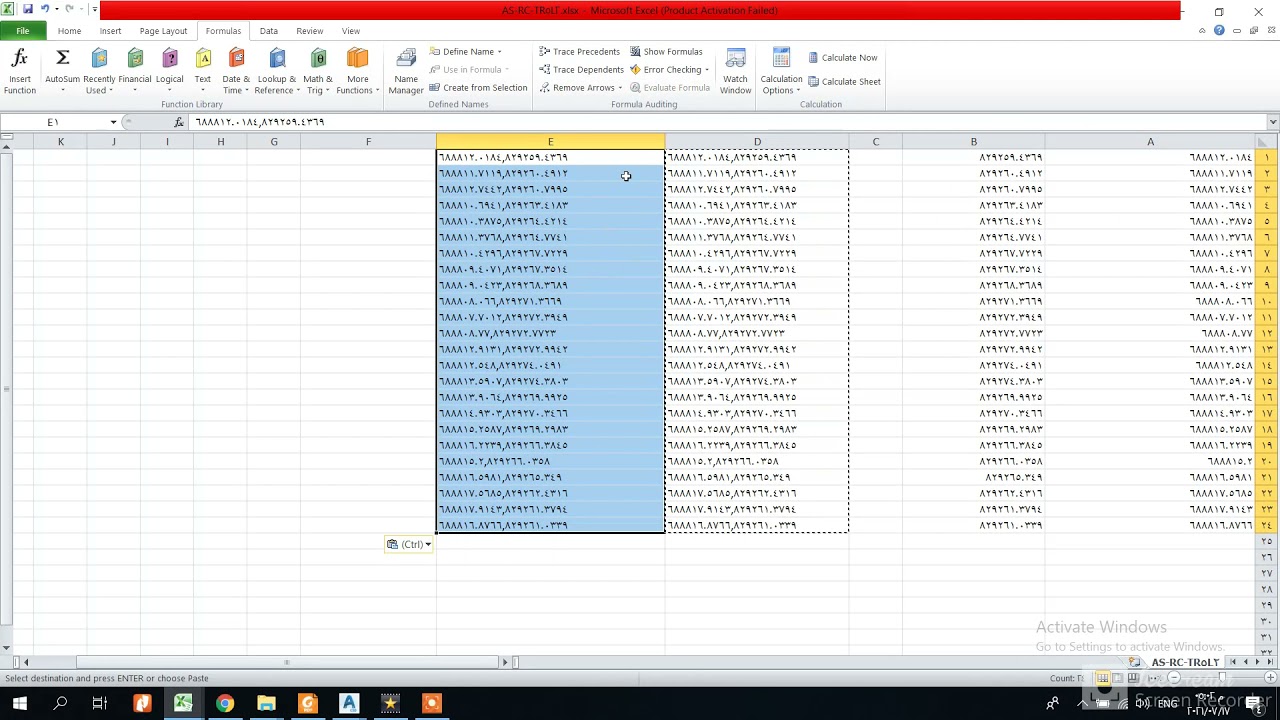Image resolution: width=1280 pixels, height=720 pixels.
Task: Select the AS-RC-TRoLT sheet tab
Action: pos(1185,662)
